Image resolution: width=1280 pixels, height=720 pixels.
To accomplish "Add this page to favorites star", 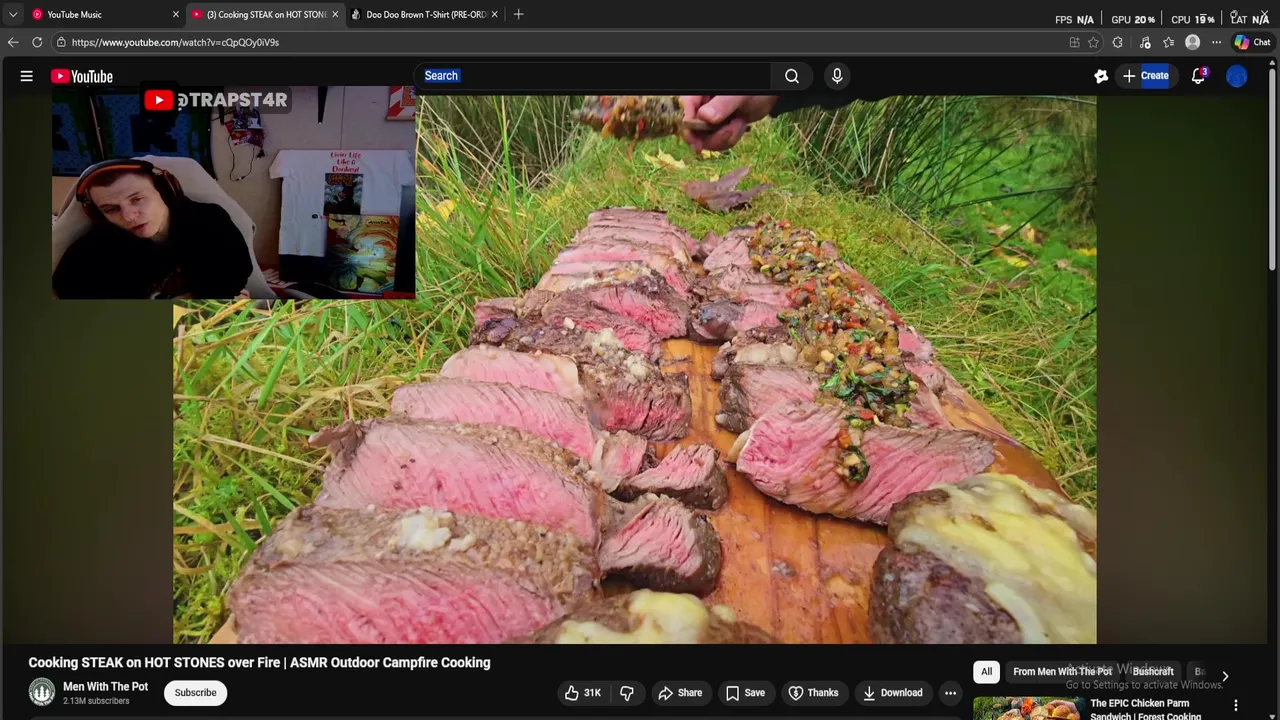I will [1094, 42].
